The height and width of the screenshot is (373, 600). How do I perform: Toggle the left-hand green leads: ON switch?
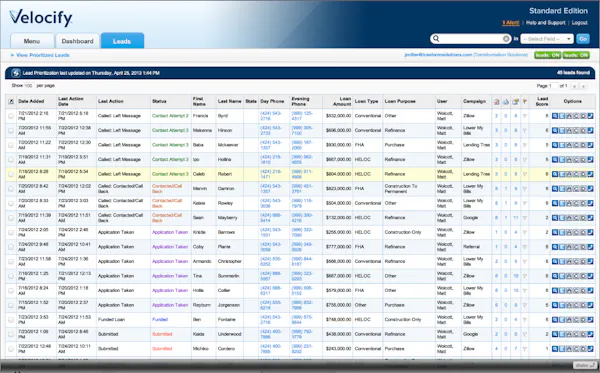[x=547, y=55]
